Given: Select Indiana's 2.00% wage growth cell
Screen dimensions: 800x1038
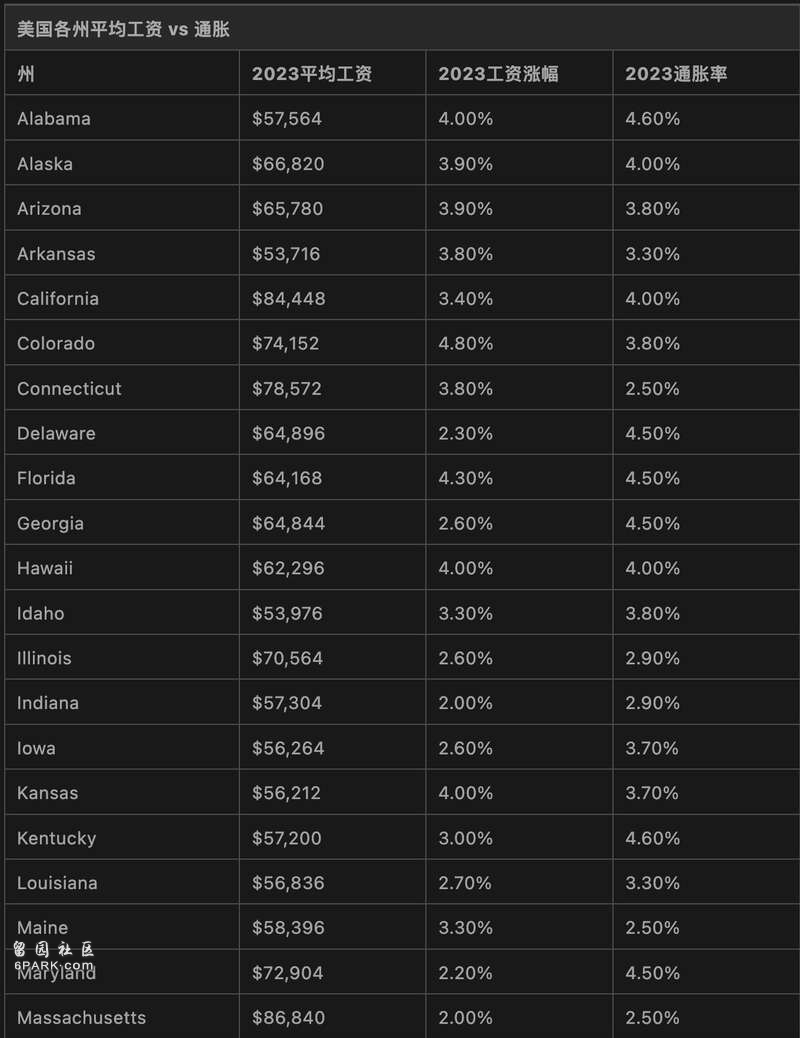Looking at the screenshot, I should tap(466, 703).
